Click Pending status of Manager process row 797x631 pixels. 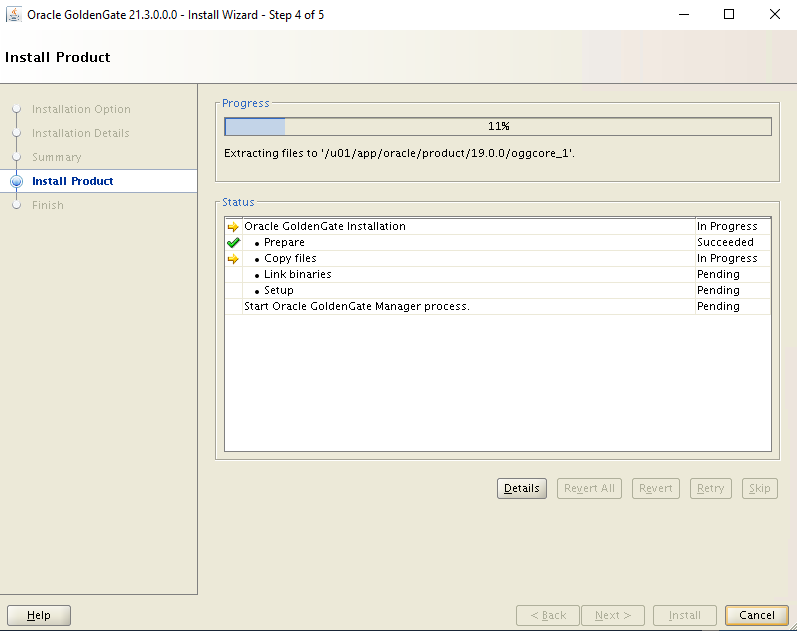click(718, 306)
